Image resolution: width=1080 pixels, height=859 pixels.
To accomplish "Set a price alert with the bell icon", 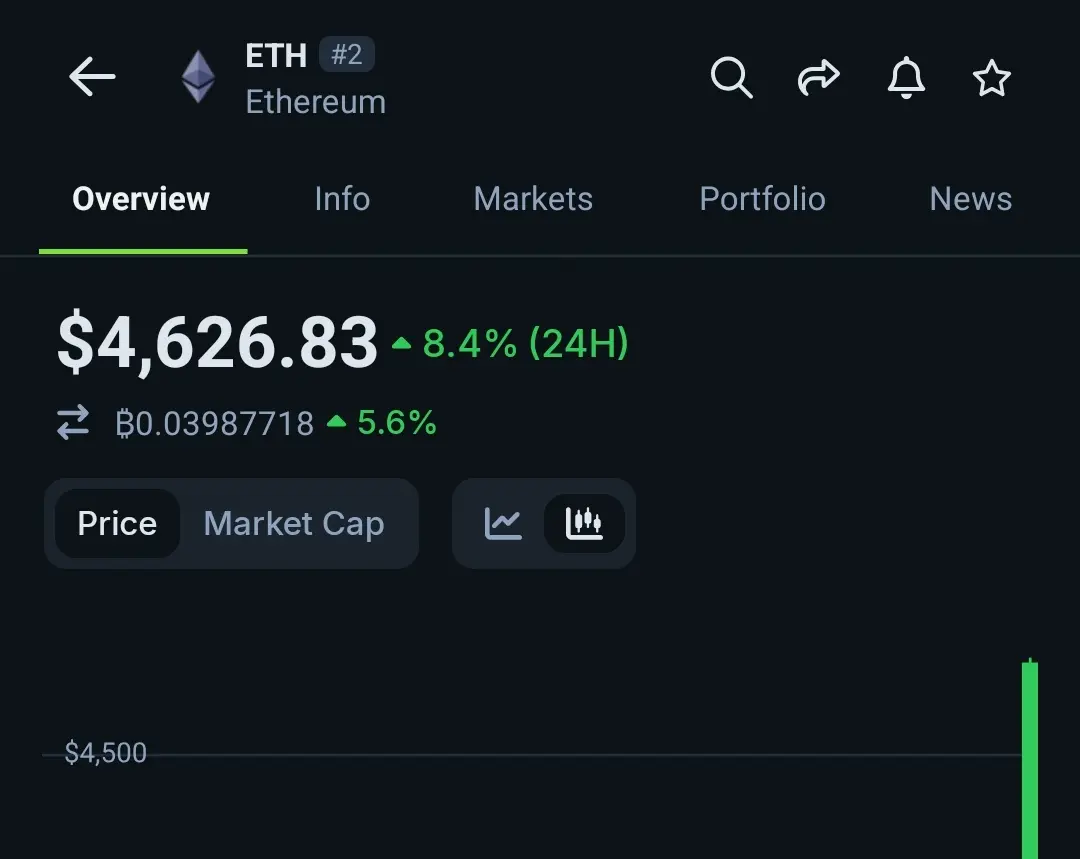I will 906,77.
